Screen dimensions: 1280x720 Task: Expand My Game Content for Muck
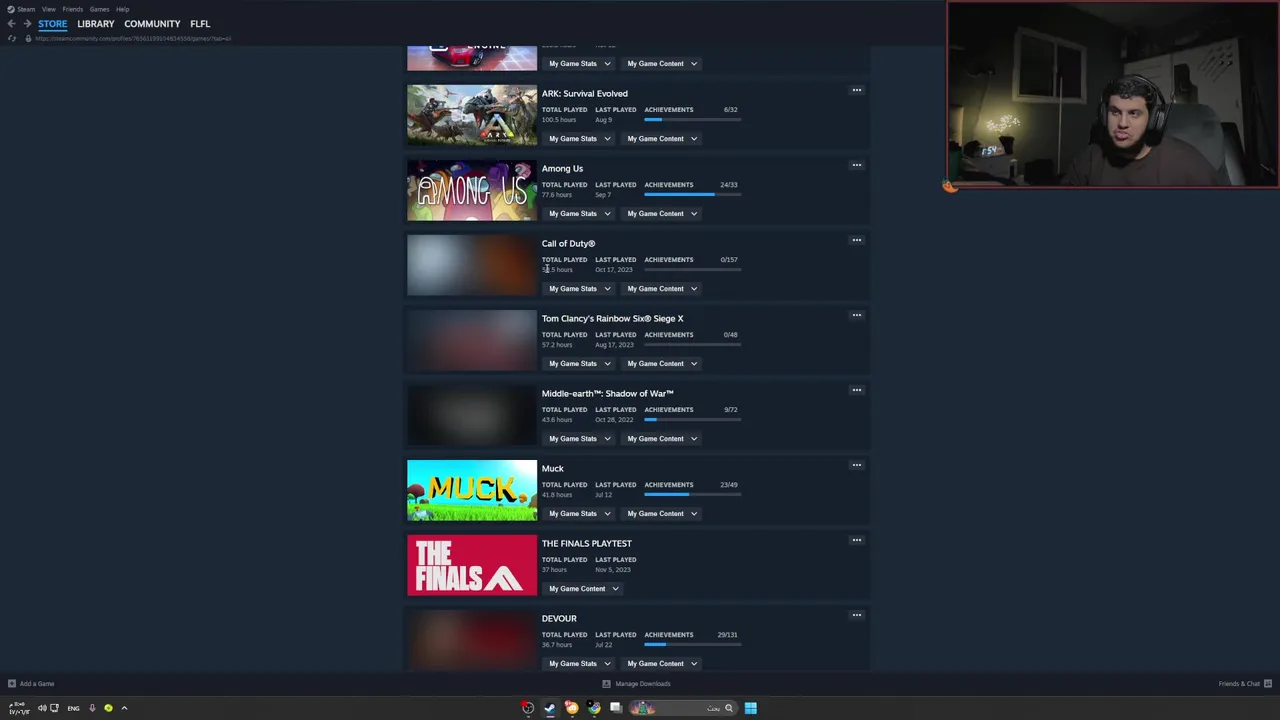point(662,514)
